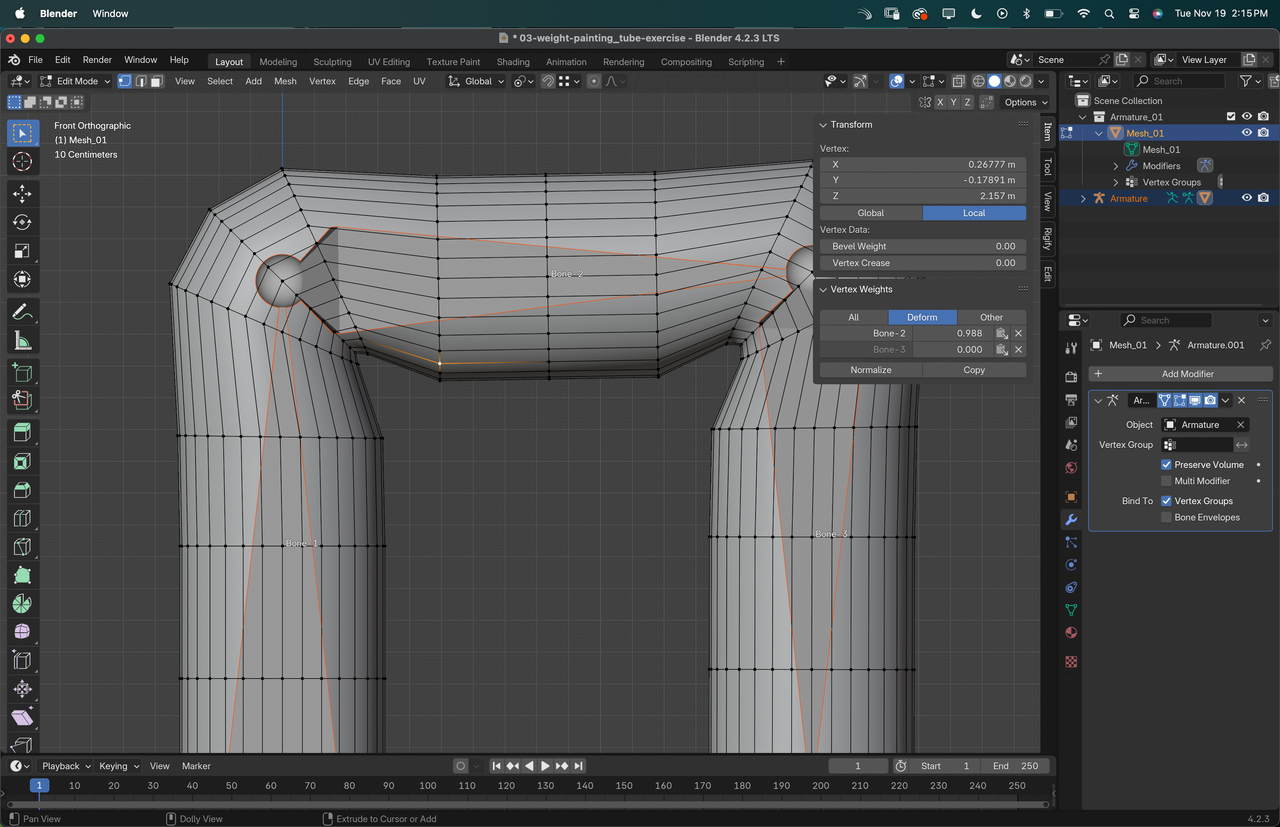Click the Normalize button
This screenshot has height=827, width=1280.
871,370
